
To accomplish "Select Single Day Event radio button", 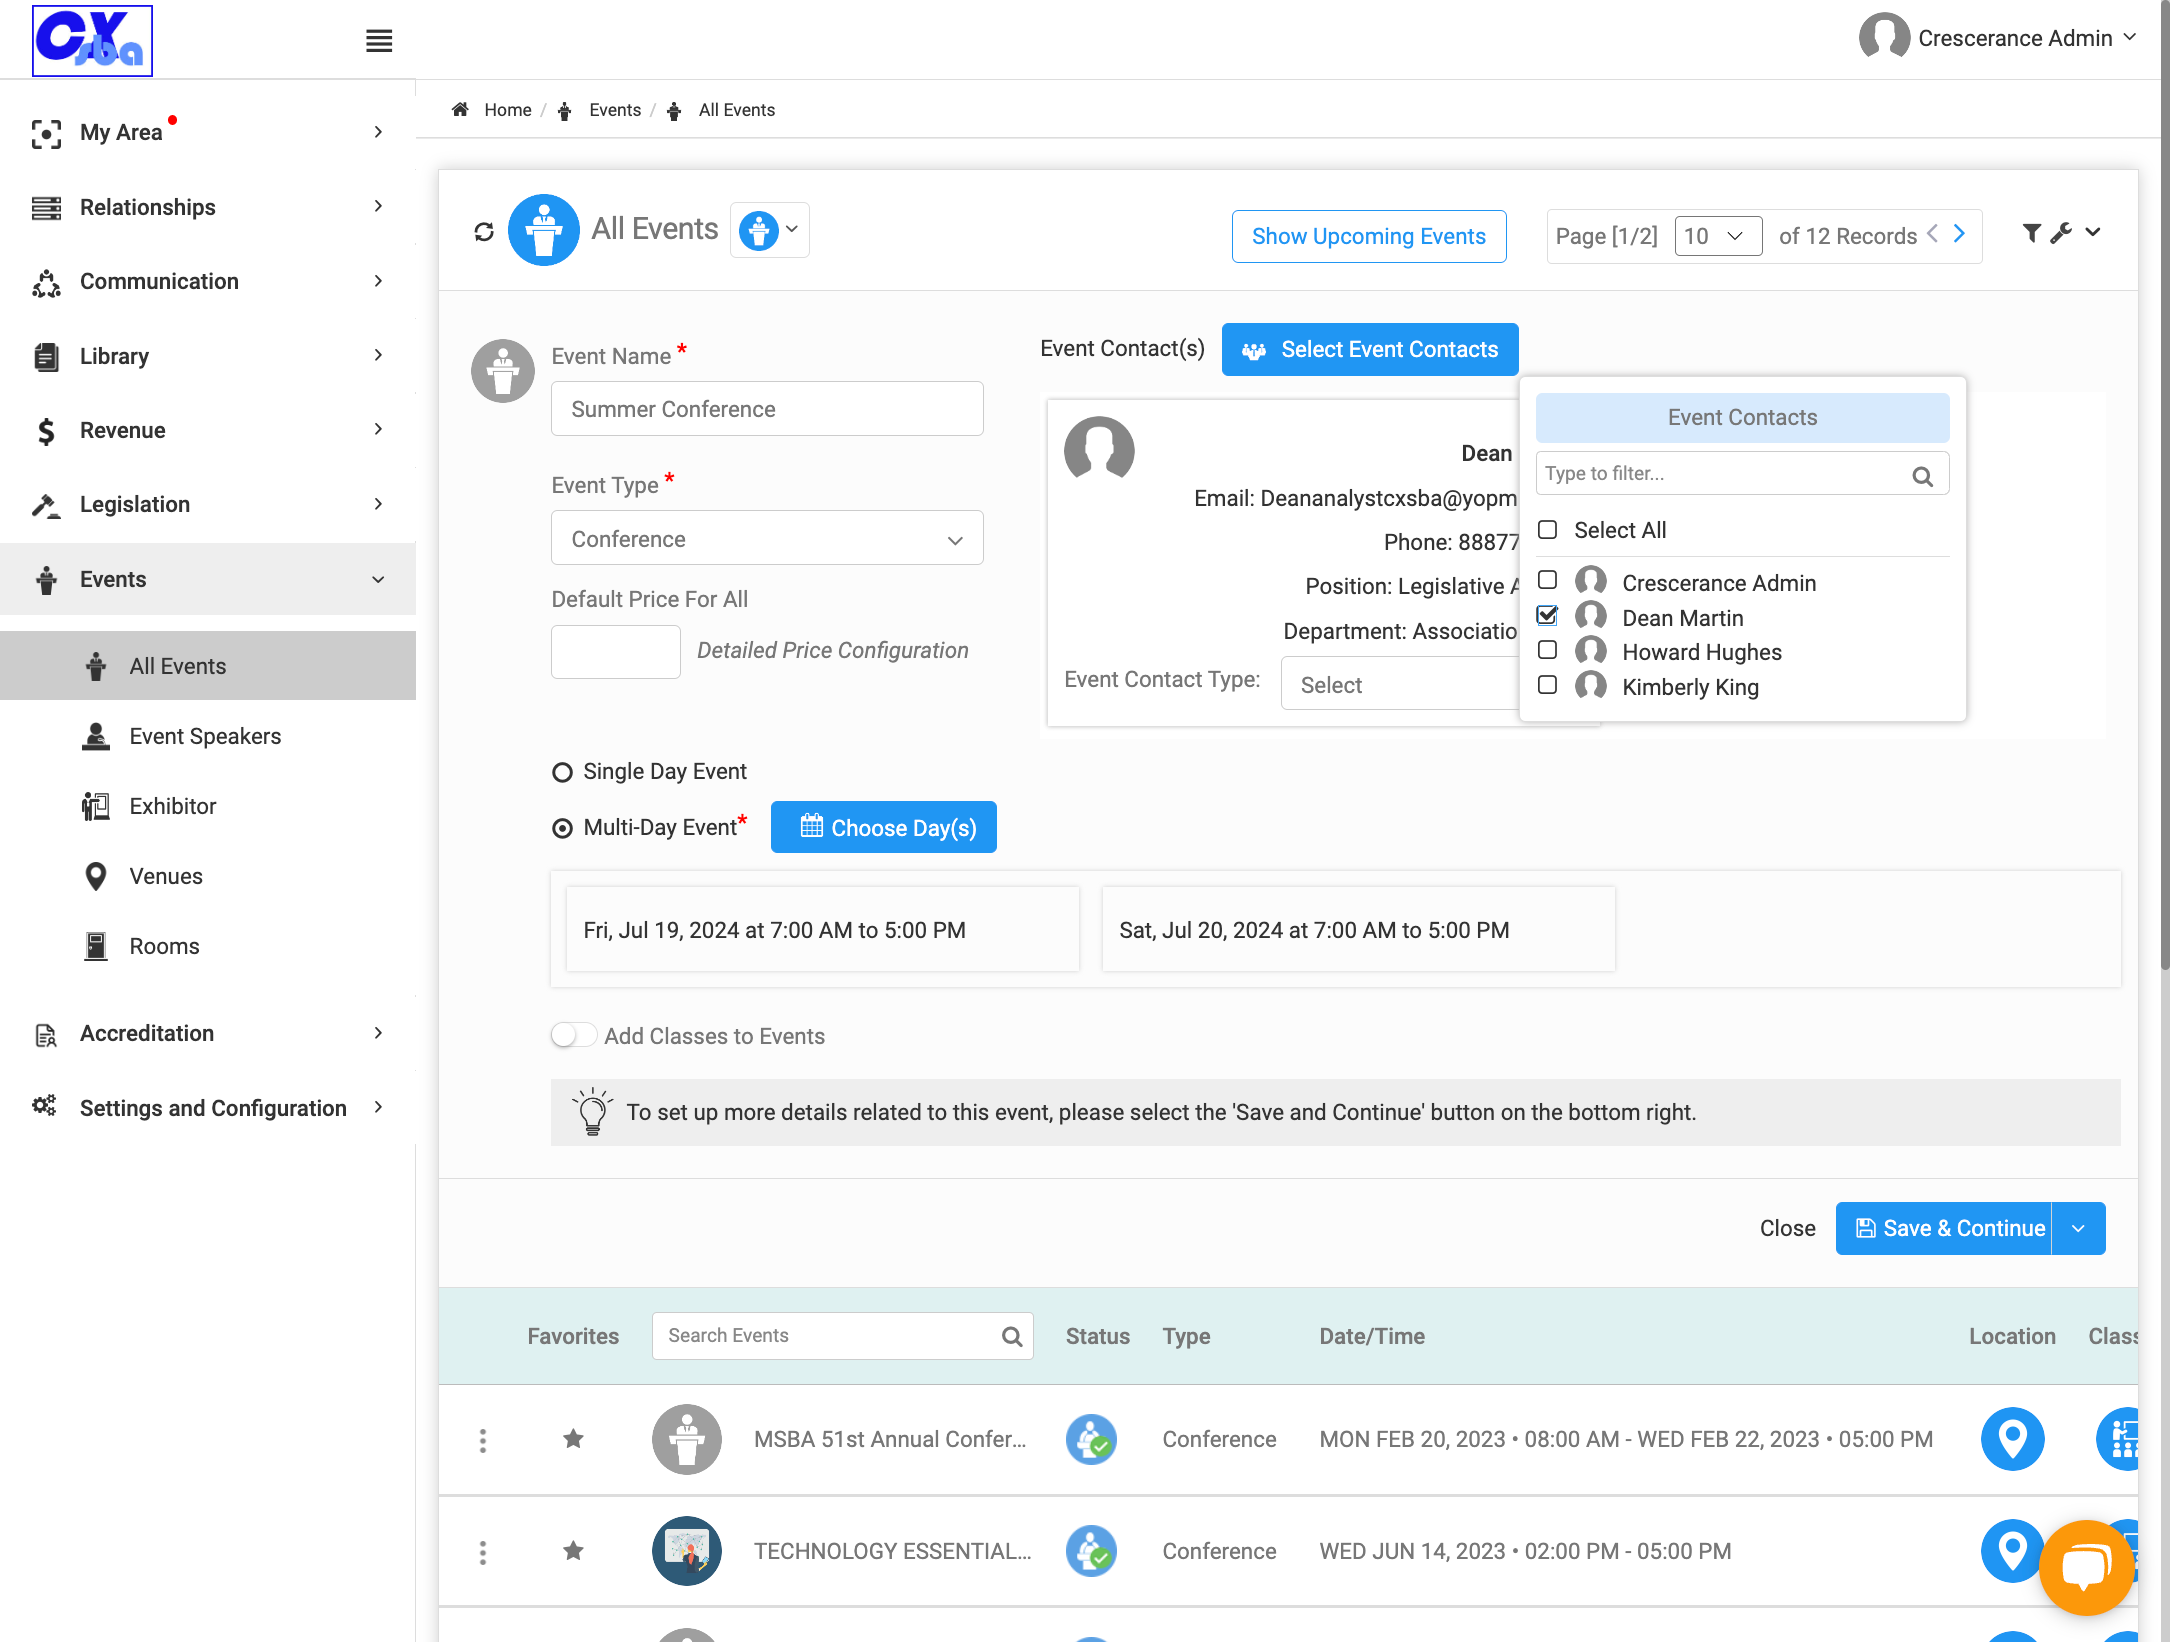I will point(562,772).
